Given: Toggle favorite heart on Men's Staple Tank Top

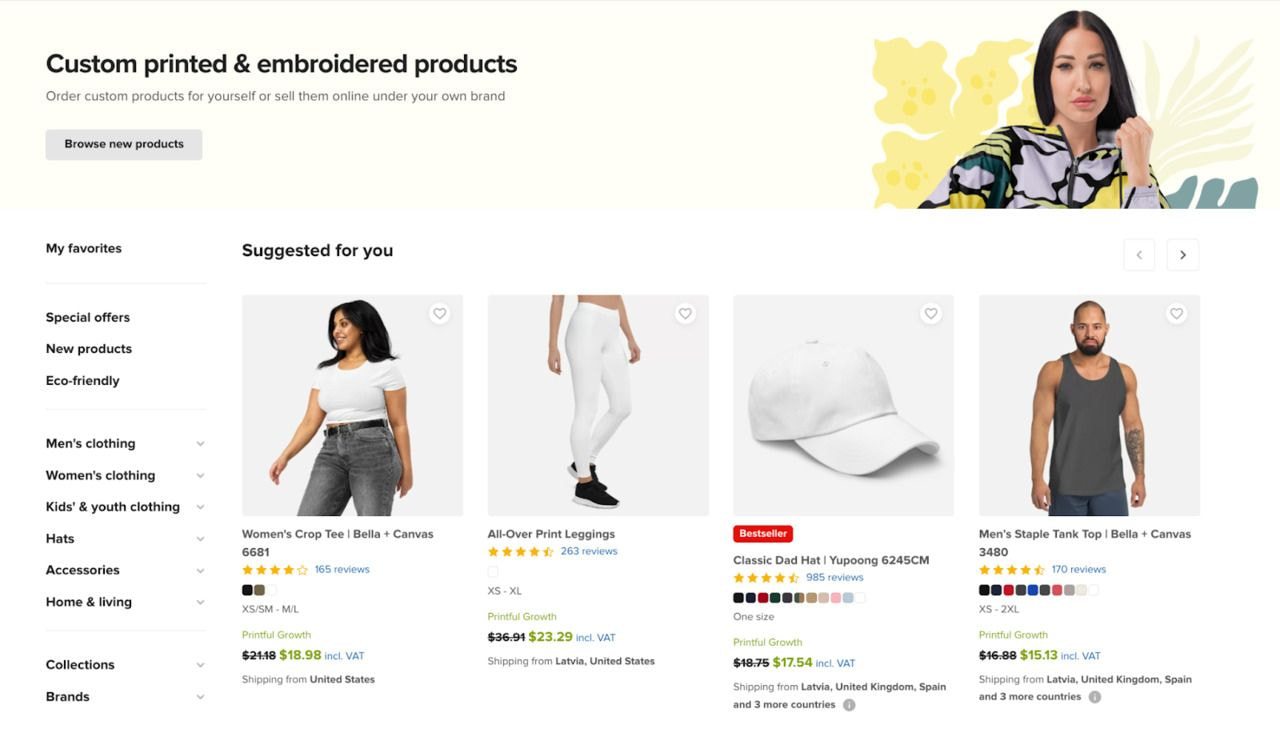Looking at the screenshot, I should pos(1176,314).
